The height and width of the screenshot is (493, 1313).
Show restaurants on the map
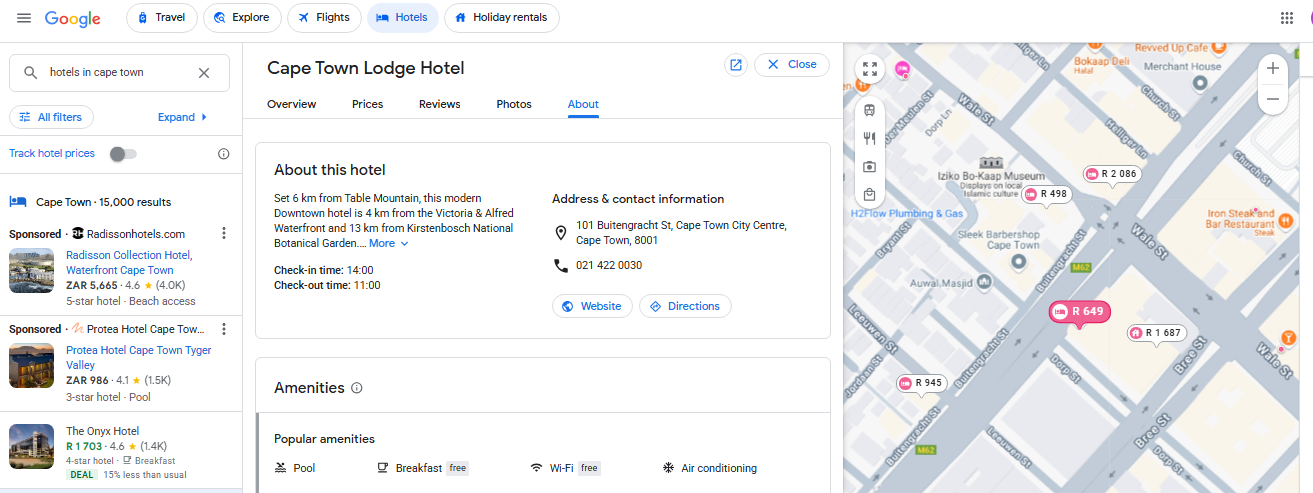coord(870,139)
